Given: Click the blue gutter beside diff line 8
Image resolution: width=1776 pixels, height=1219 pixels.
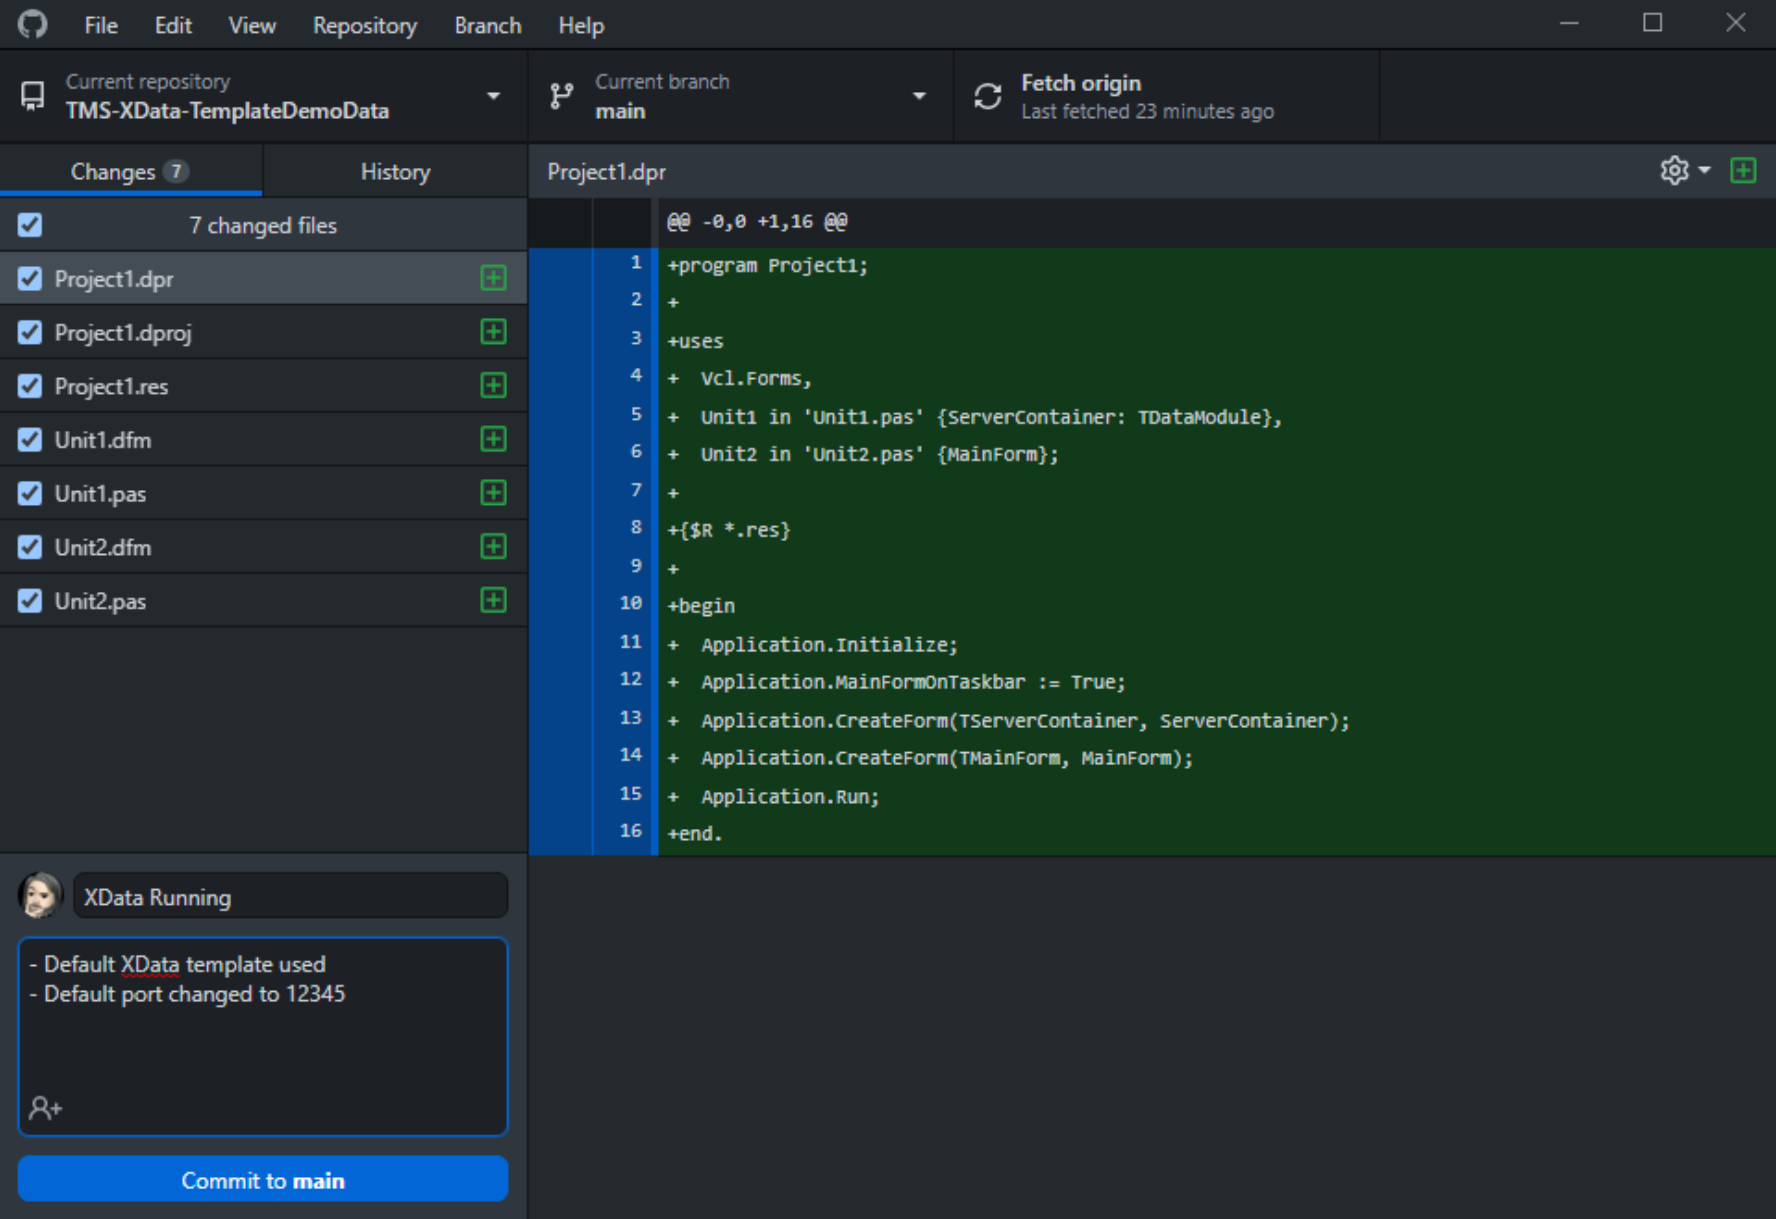Looking at the screenshot, I should tap(560, 529).
